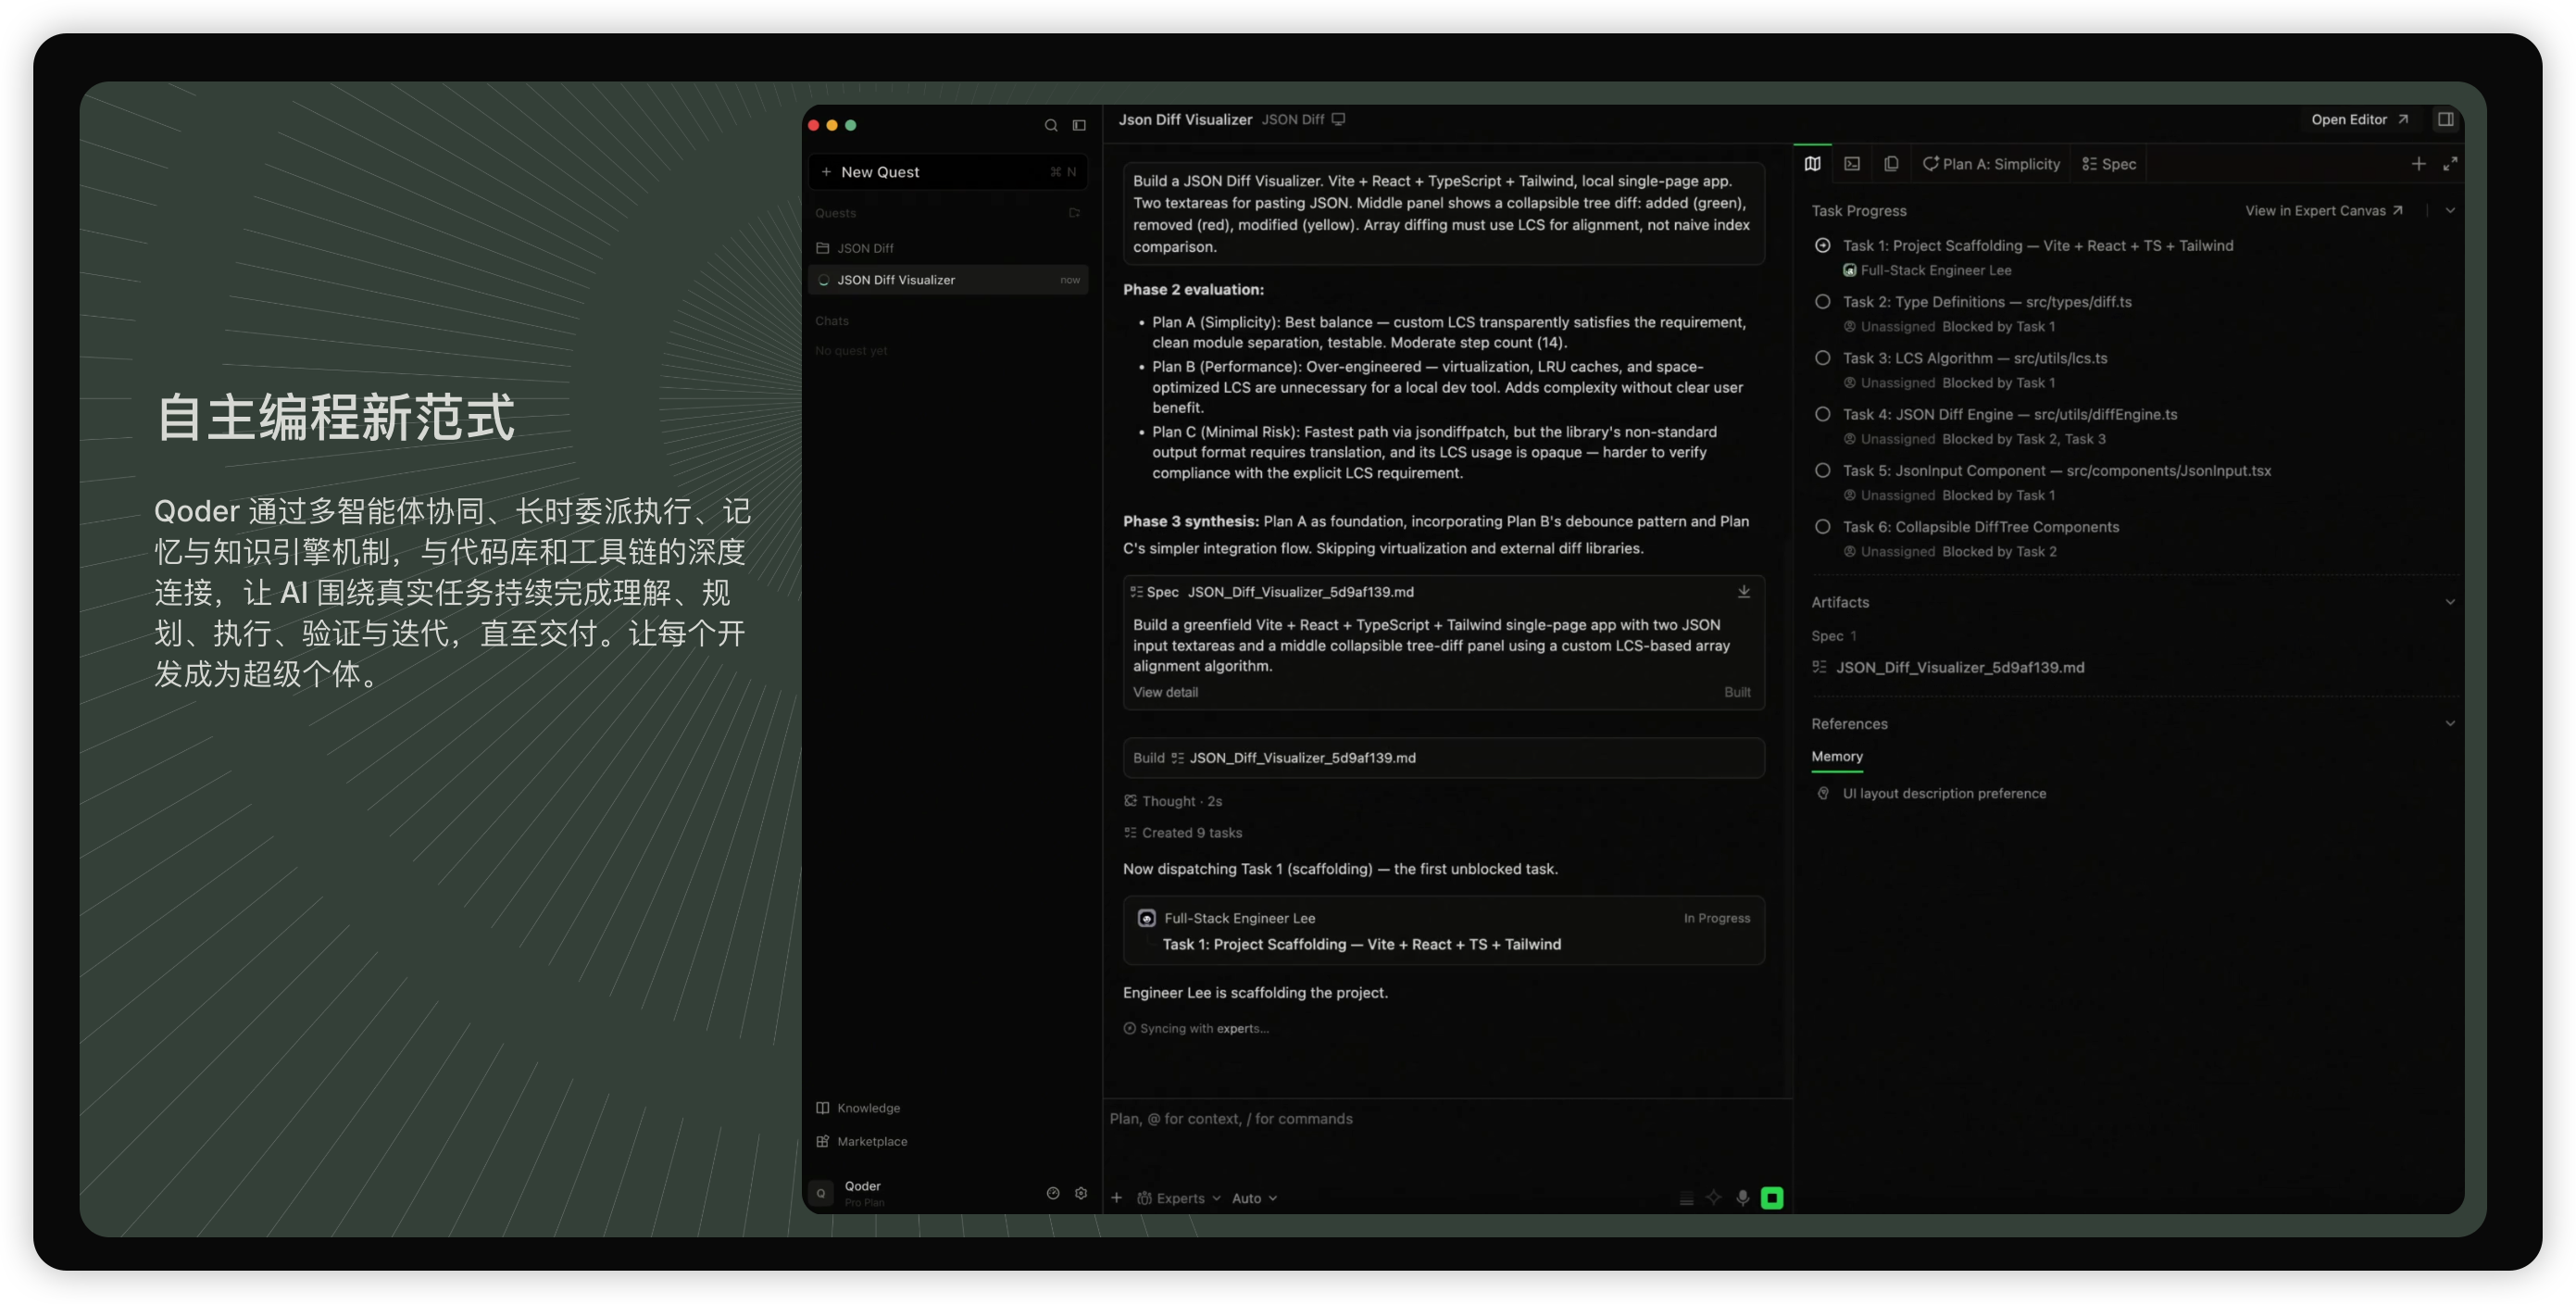
Task: Open JSON_Diff_Visualizer spec file in Artifacts
Action: coord(1948,667)
